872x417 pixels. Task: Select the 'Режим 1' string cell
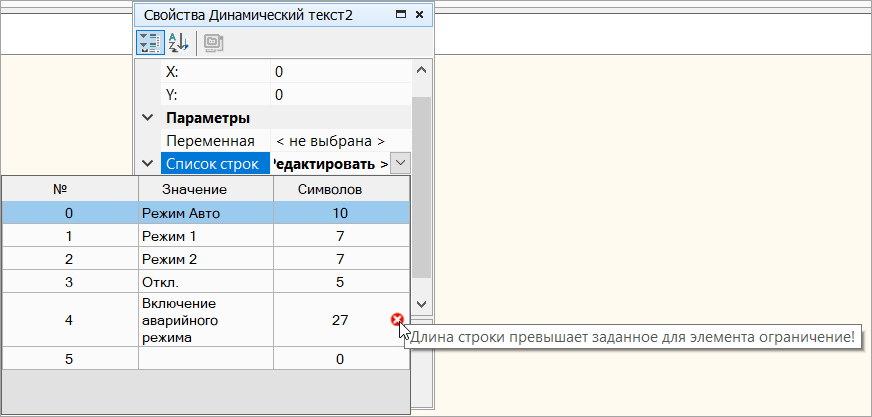[204, 236]
